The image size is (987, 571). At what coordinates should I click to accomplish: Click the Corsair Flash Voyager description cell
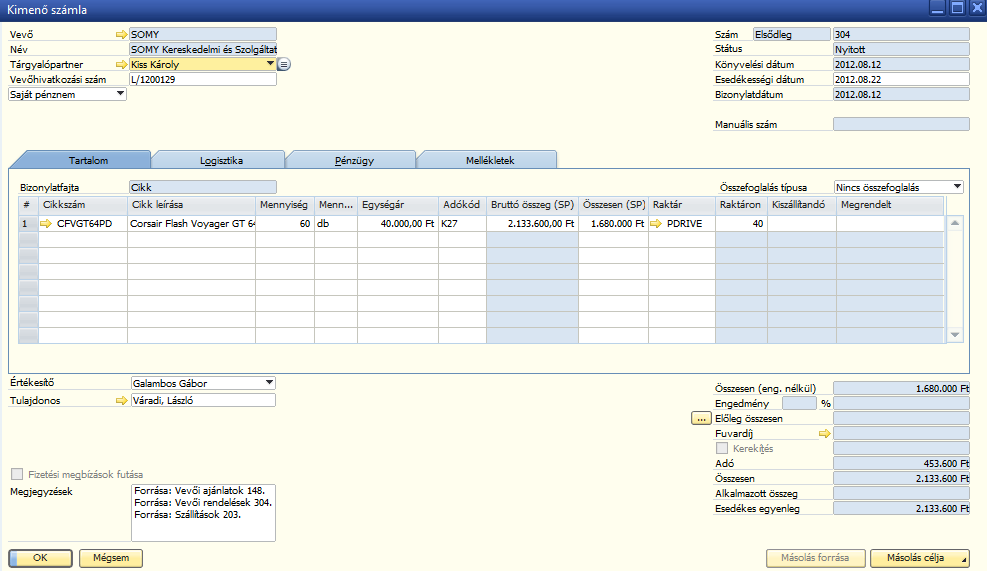pos(191,223)
